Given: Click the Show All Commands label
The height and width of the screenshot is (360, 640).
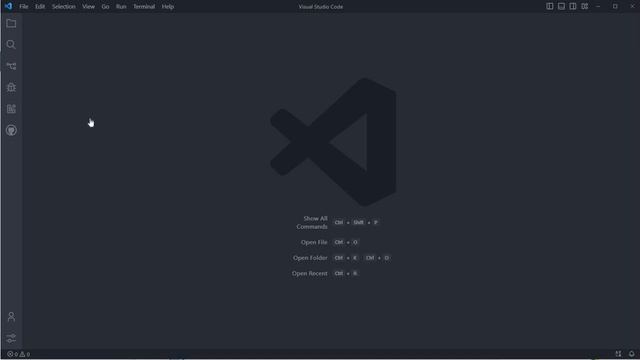Looking at the screenshot, I should click(x=312, y=222).
